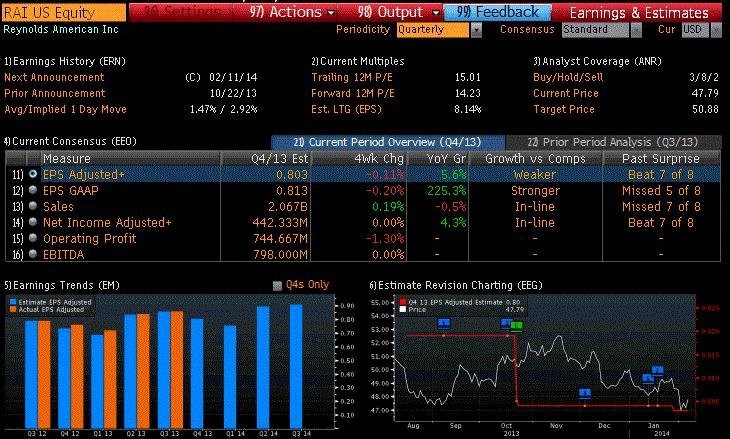Image resolution: width=730 pixels, height=439 pixels.
Task: Select the EBITDA radio button
Action: tap(33, 254)
